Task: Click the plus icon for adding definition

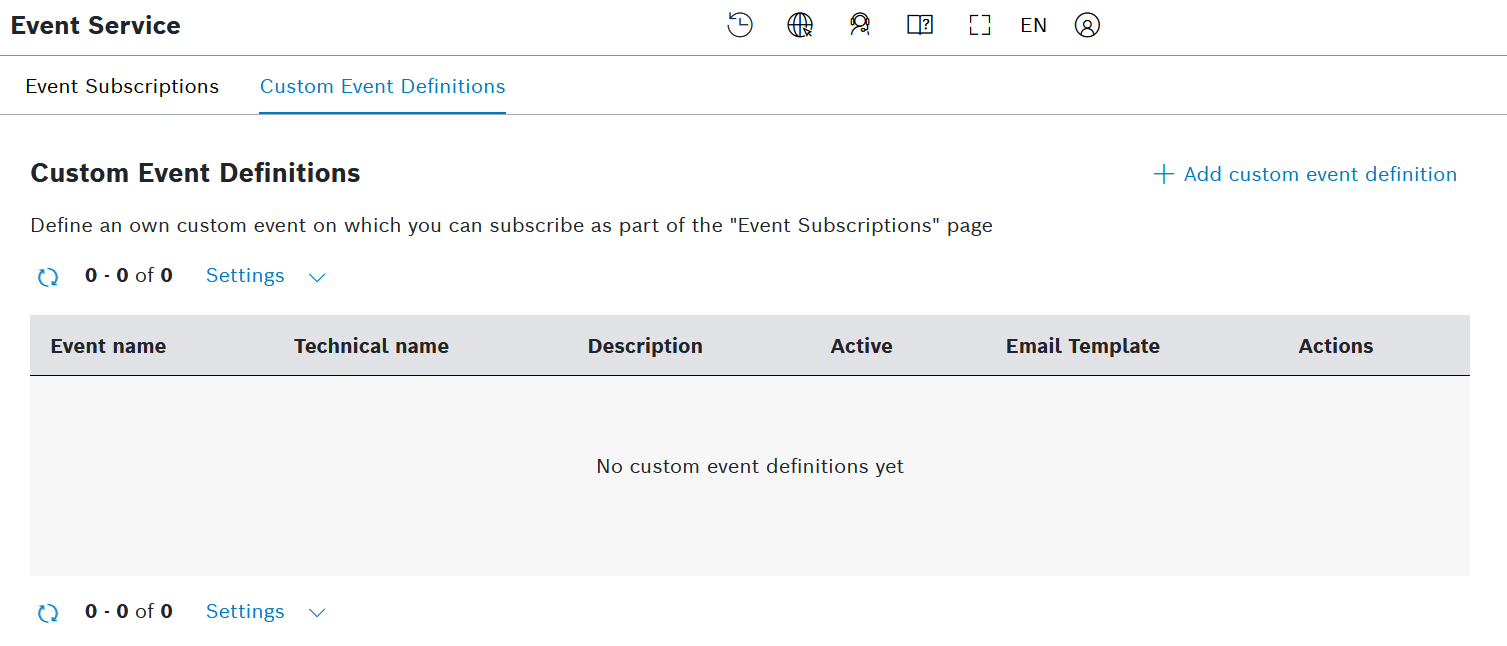Action: [1163, 175]
